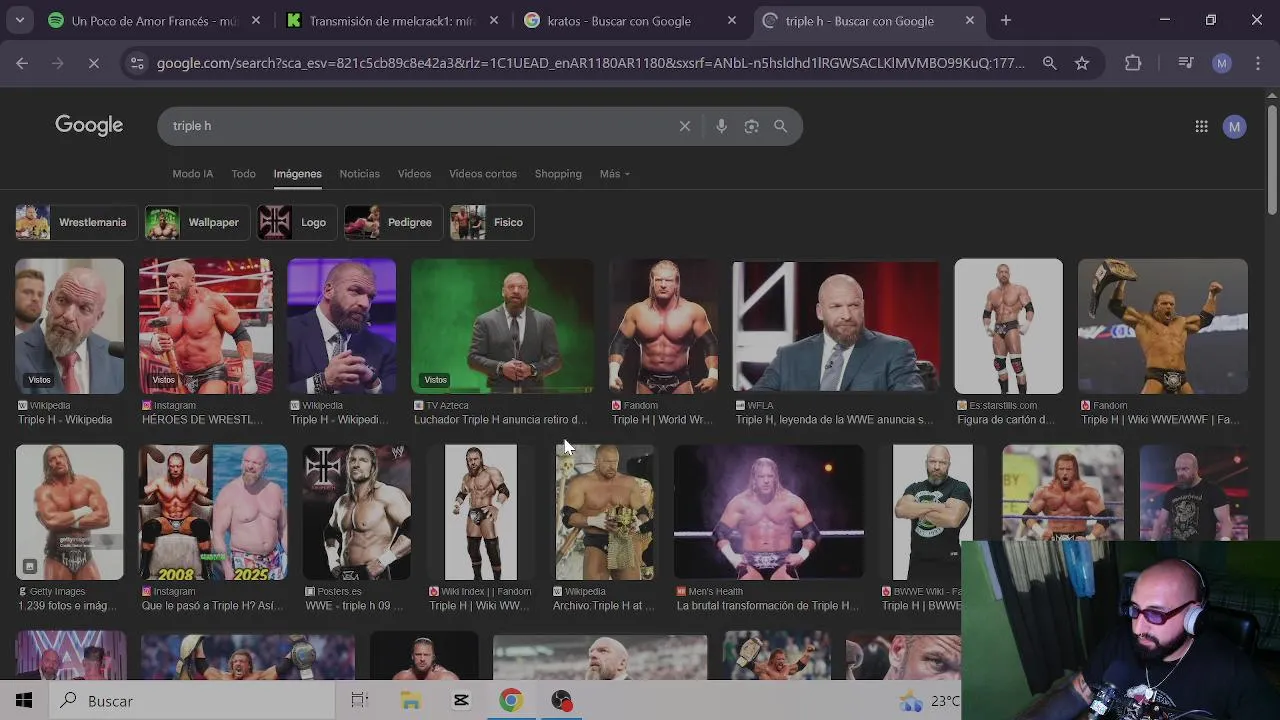The image size is (1280, 720).
Task: Start voice search with the microphone icon
Action: point(721,126)
